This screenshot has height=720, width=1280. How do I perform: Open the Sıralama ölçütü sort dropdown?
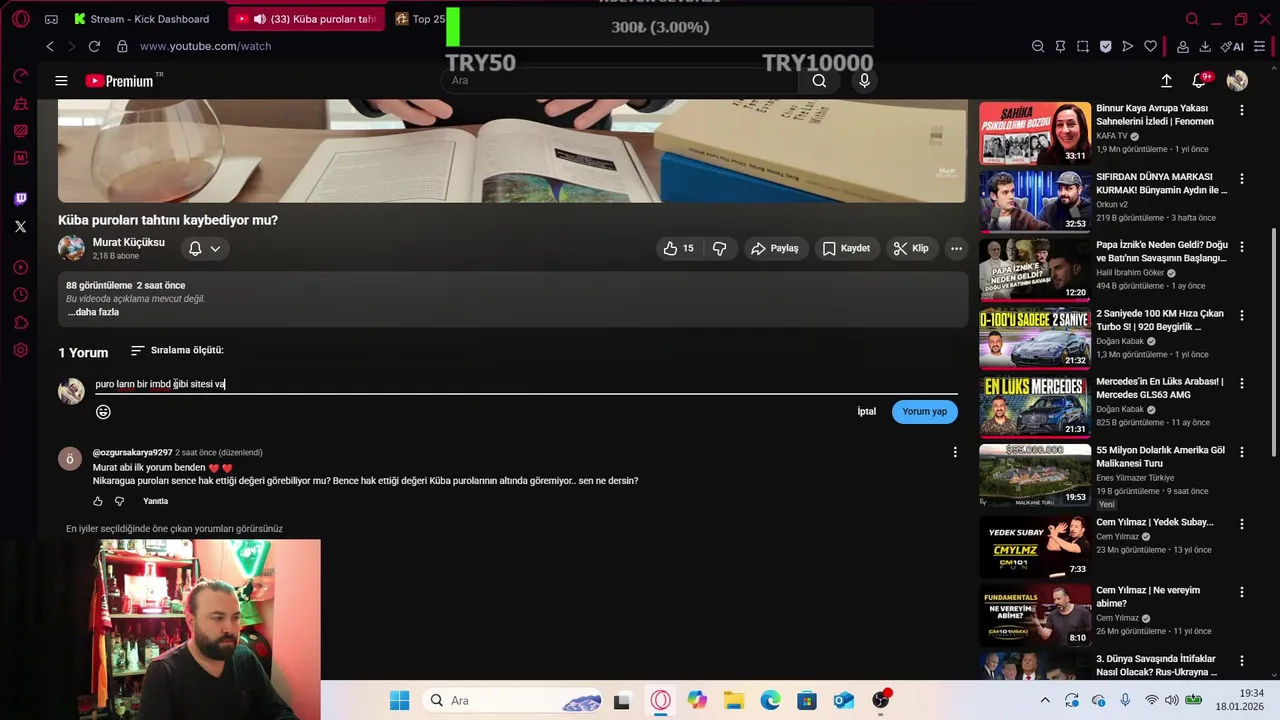tap(177, 350)
